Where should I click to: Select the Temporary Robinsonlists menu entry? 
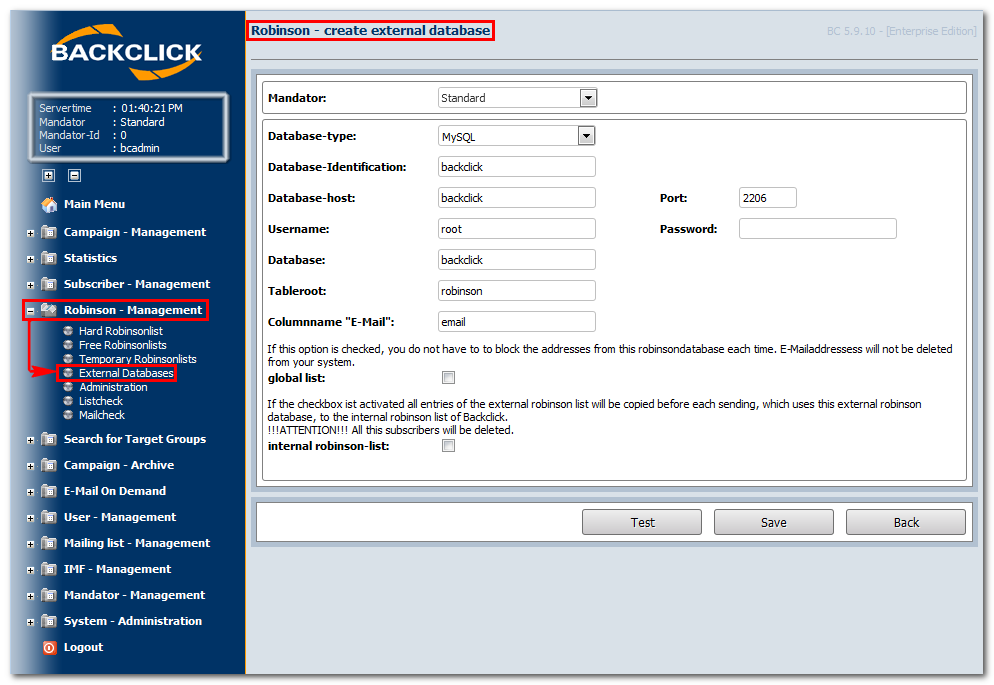click(138, 359)
